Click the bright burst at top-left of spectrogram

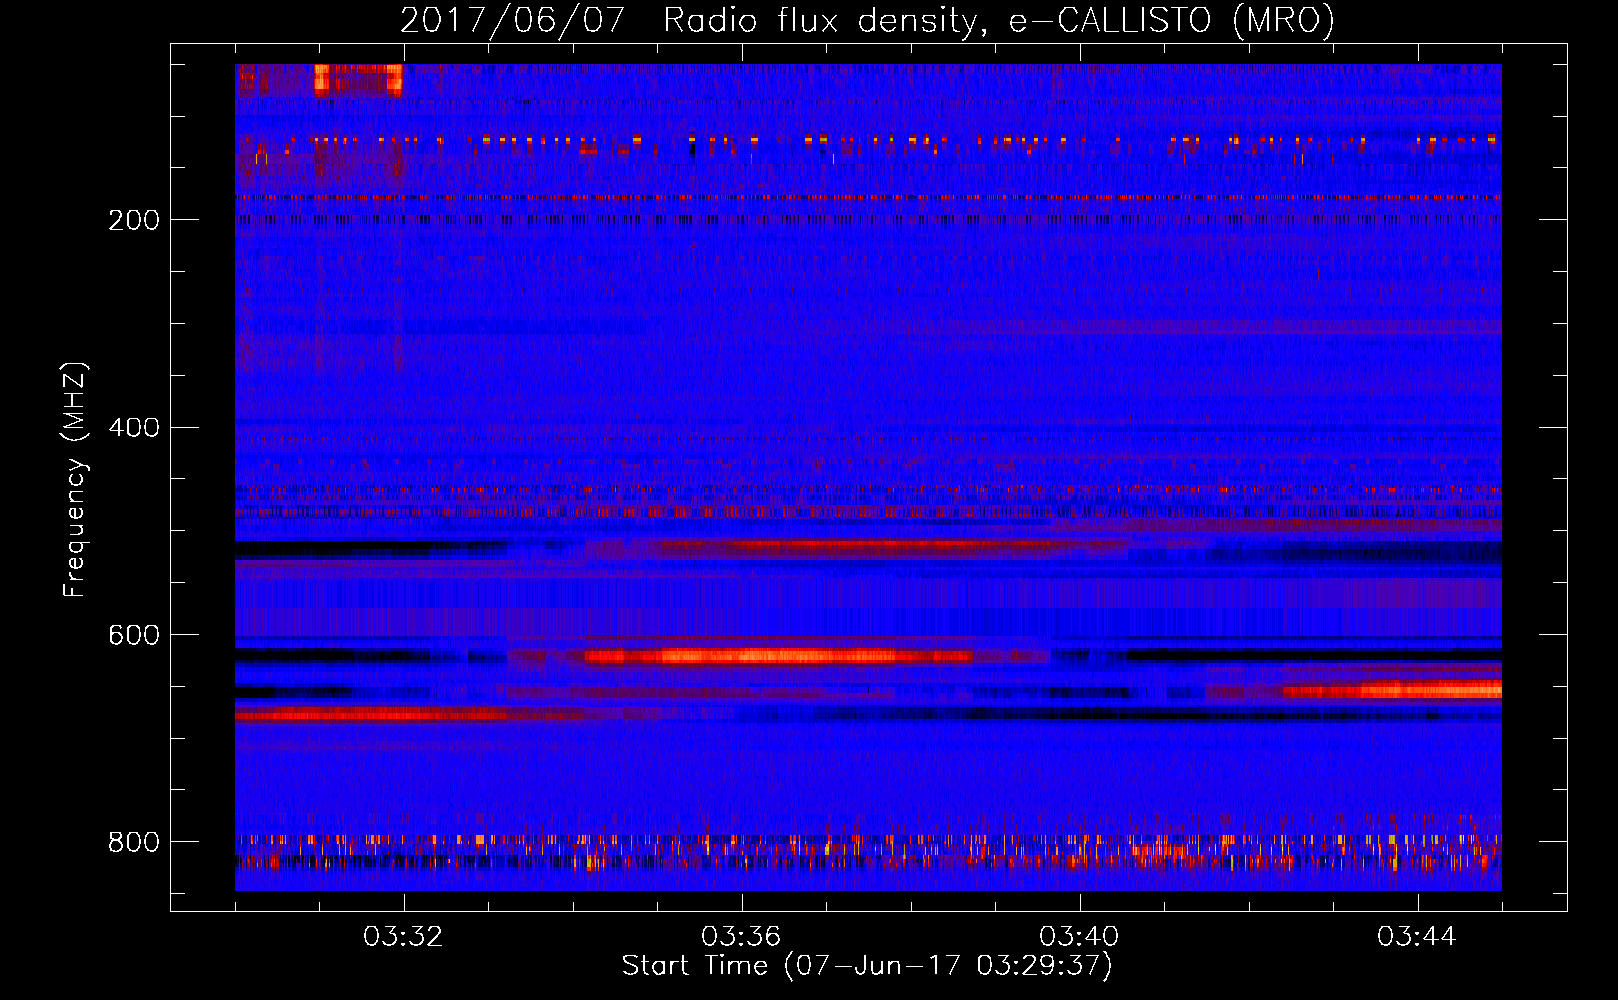point(358,79)
